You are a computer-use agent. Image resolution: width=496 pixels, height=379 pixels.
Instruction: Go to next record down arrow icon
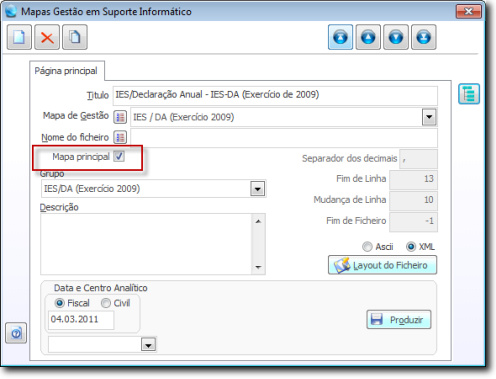tap(396, 37)
